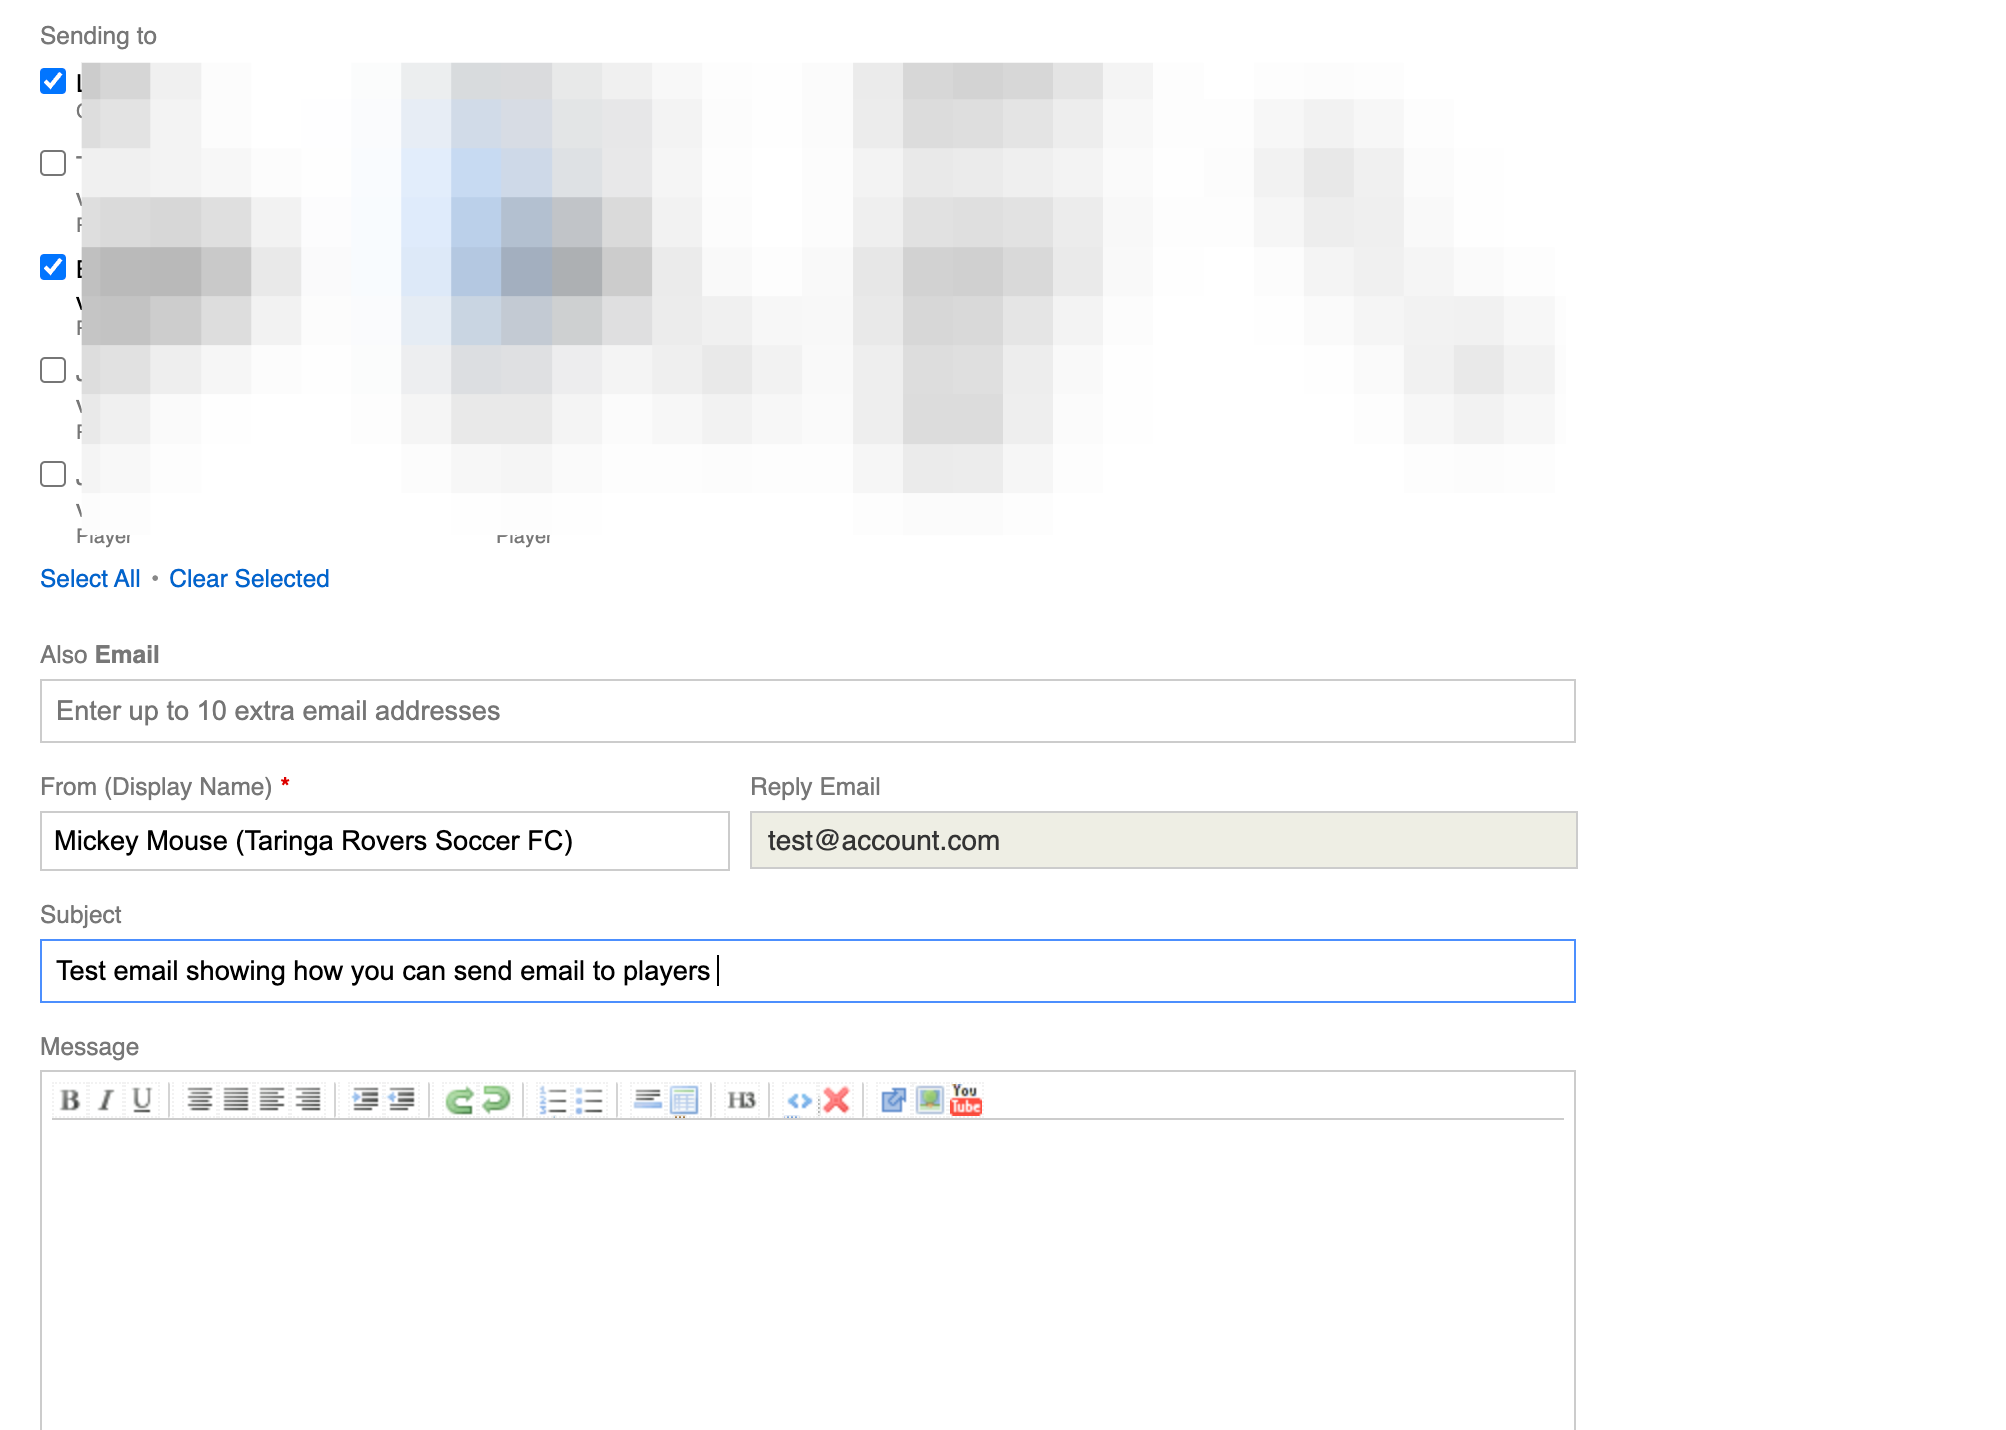Click the Clear Selected link
Viewport: 2006px width, 1430px height.
point(249,579)
